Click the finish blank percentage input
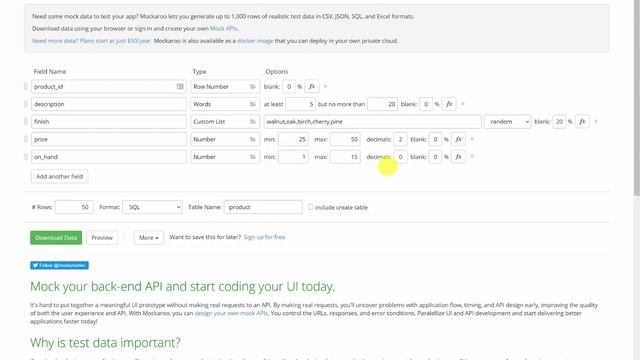Image resolution: width=640 pixels, height=360 pixels. click(x=560, y=122)
